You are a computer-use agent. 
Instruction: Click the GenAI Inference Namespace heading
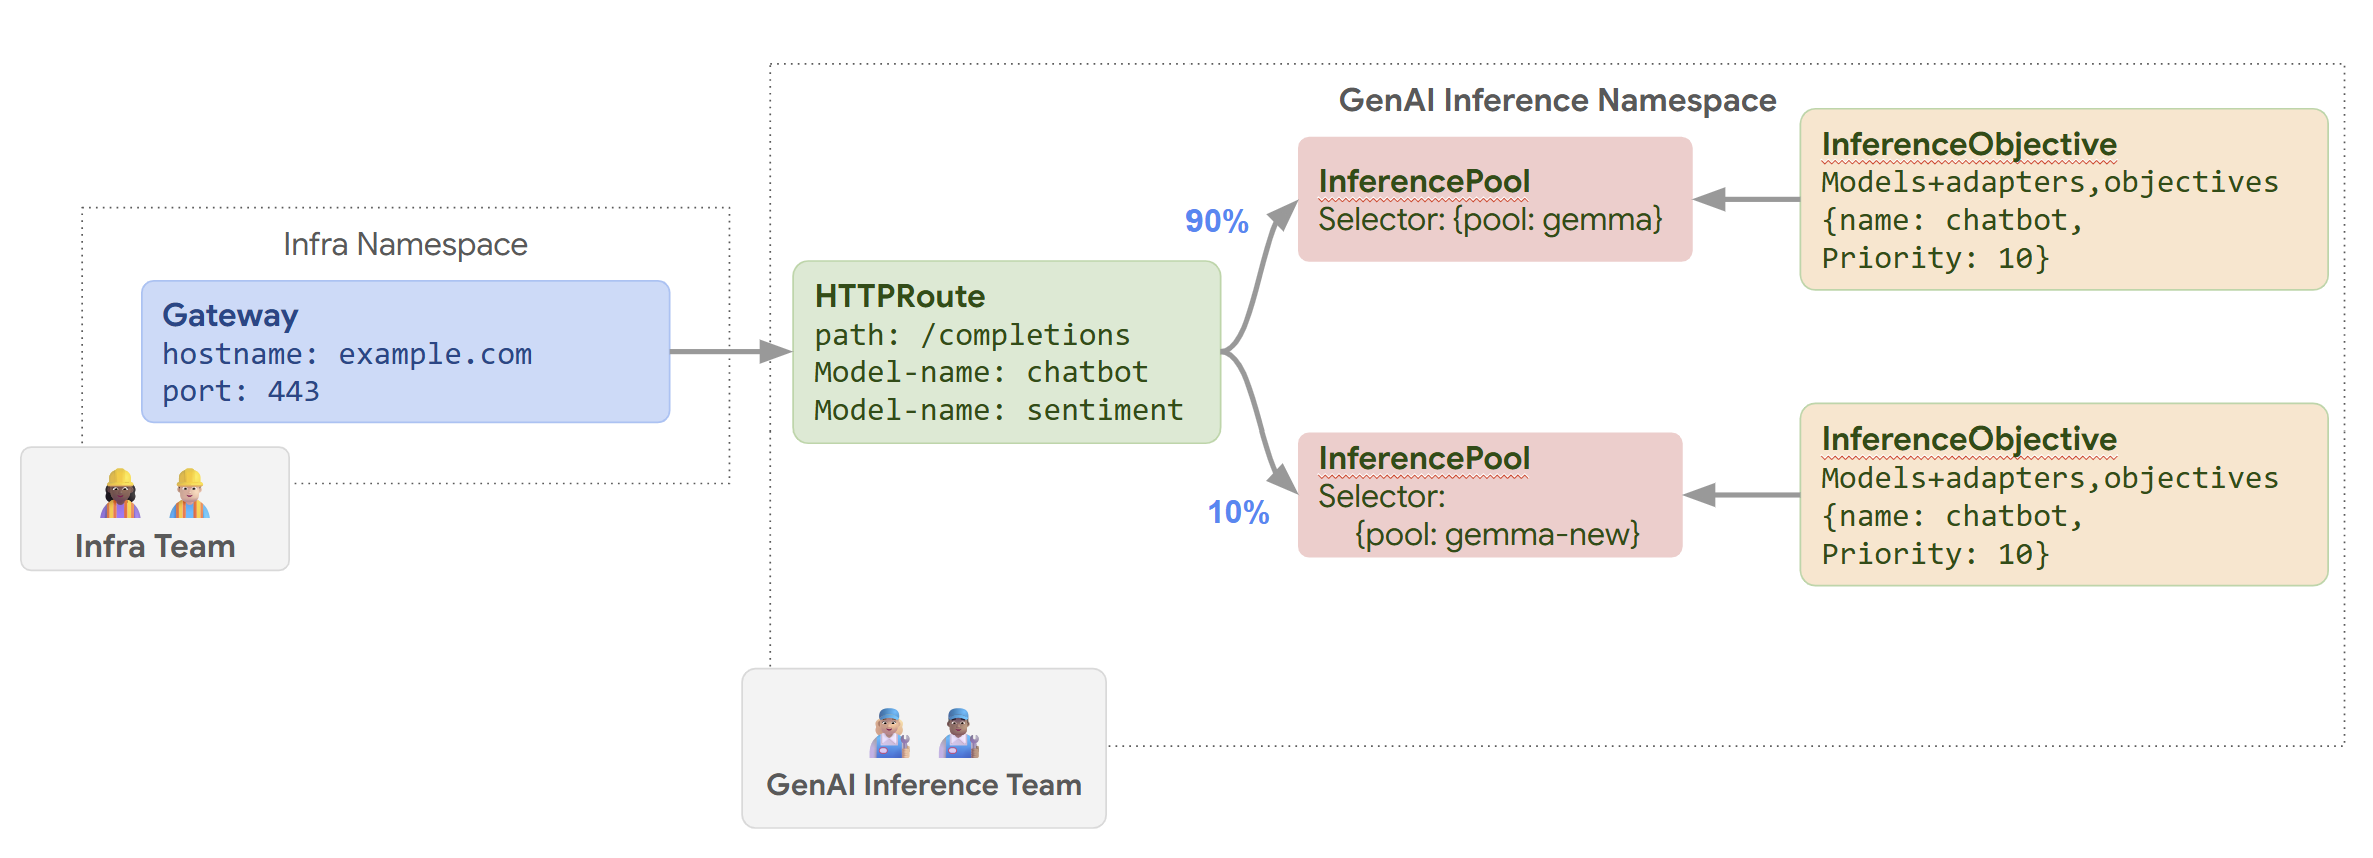(1557, 100)
